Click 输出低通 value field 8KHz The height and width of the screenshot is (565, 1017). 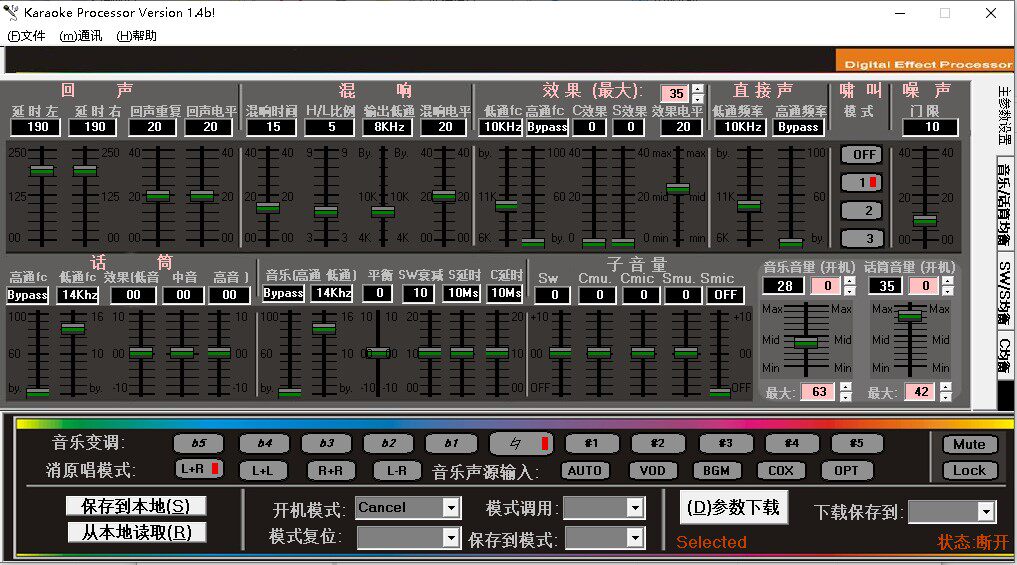pos(388,127)
